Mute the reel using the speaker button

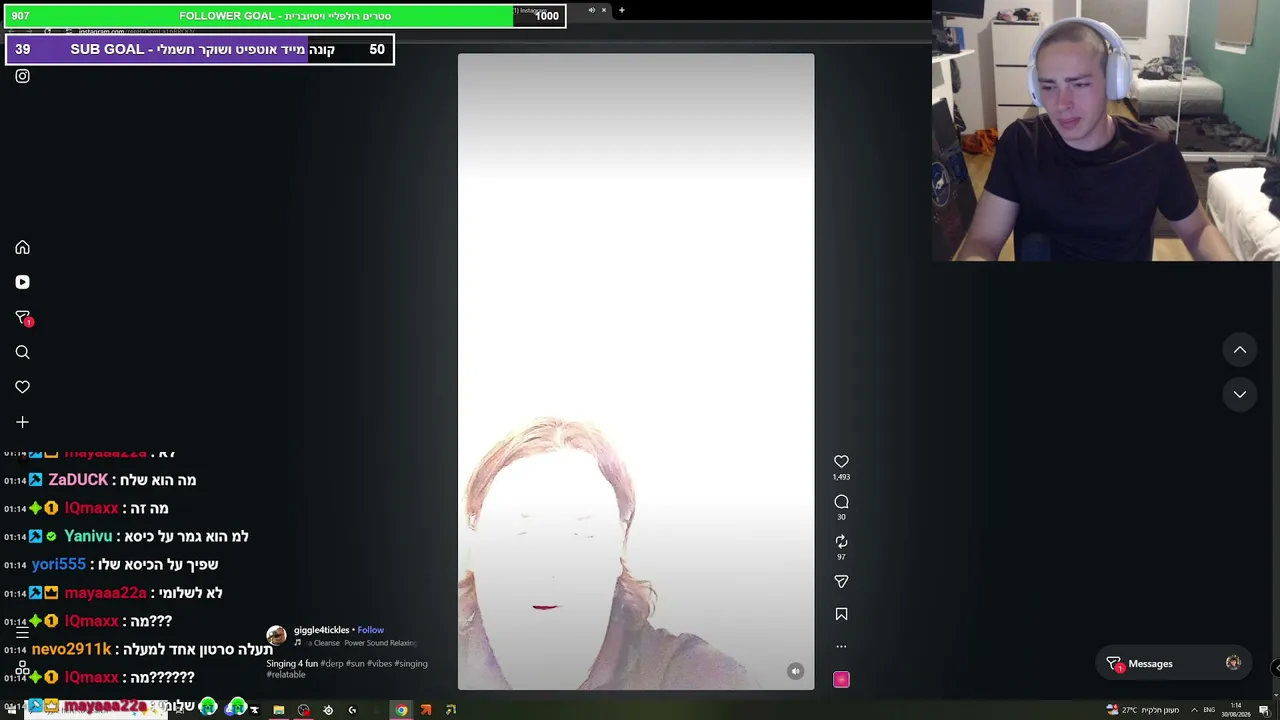tap(795, 671)
